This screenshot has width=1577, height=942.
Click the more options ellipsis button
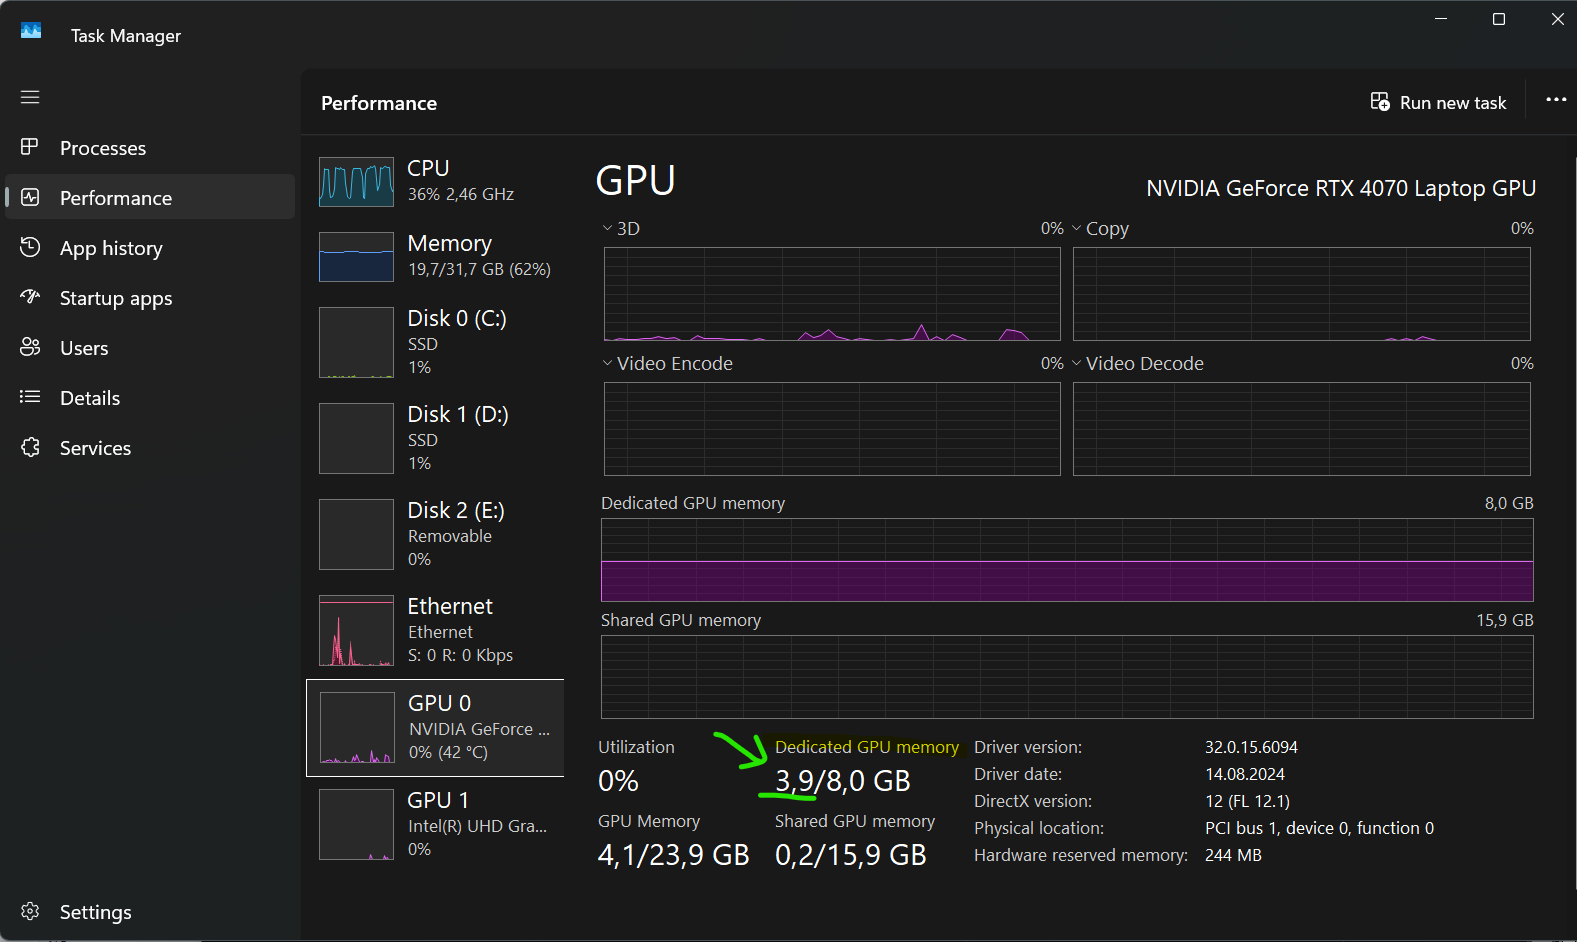(x=1555, y=100)
